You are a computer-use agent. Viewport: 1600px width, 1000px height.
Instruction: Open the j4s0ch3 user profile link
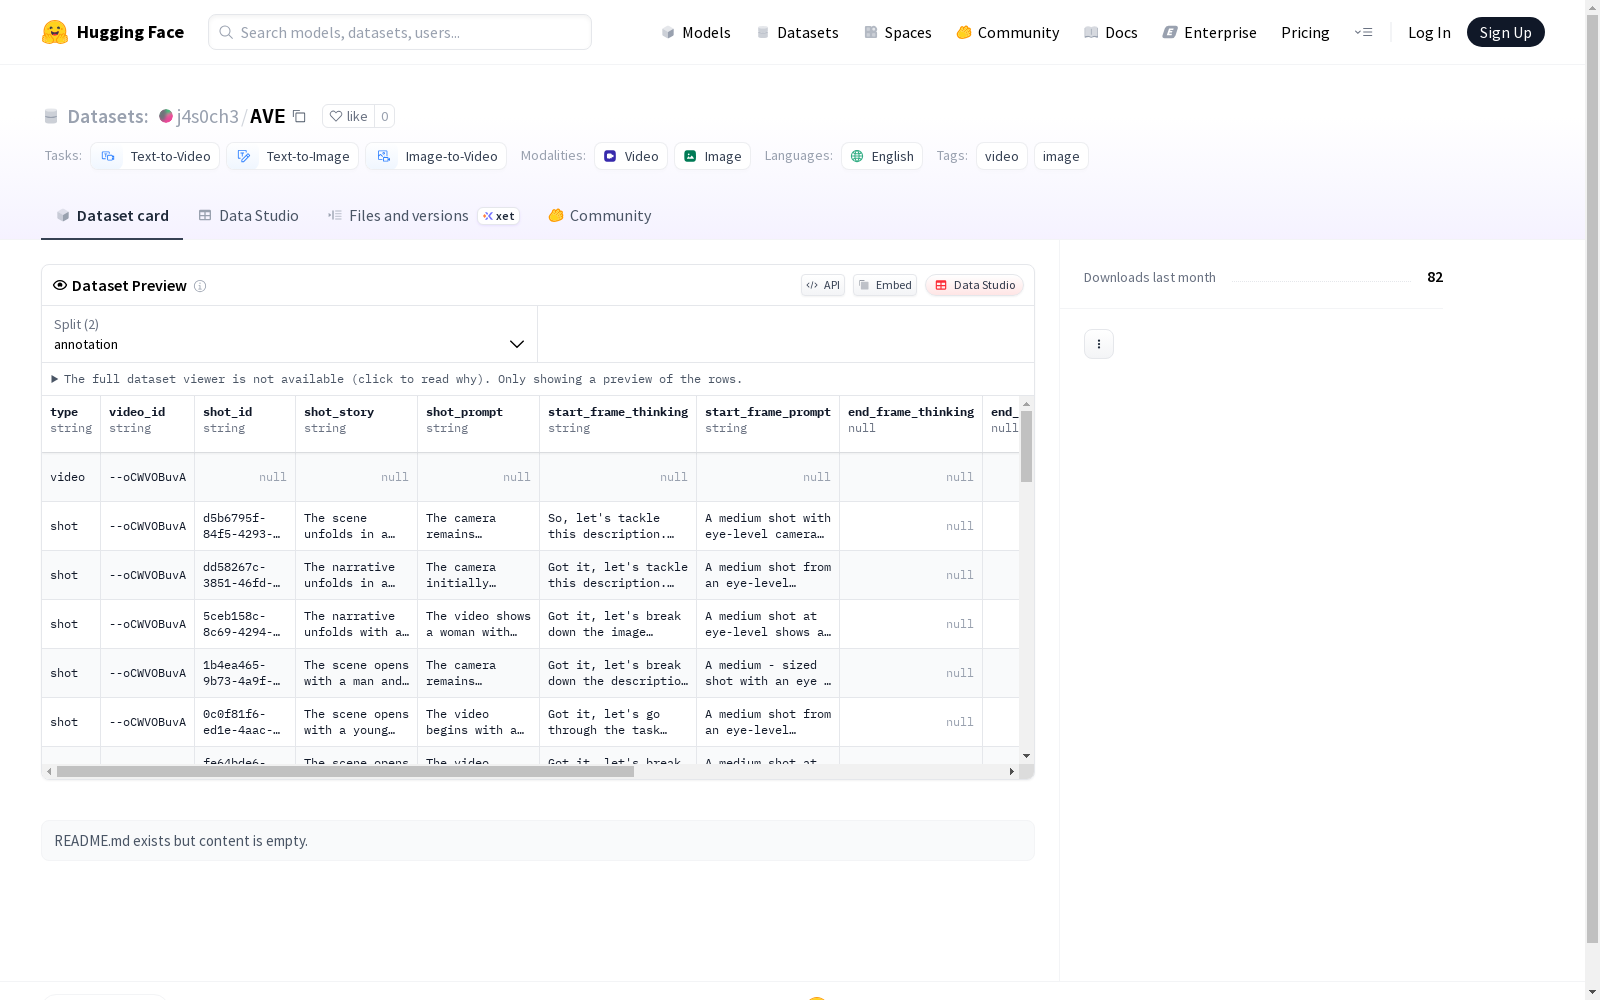[208, 116]
